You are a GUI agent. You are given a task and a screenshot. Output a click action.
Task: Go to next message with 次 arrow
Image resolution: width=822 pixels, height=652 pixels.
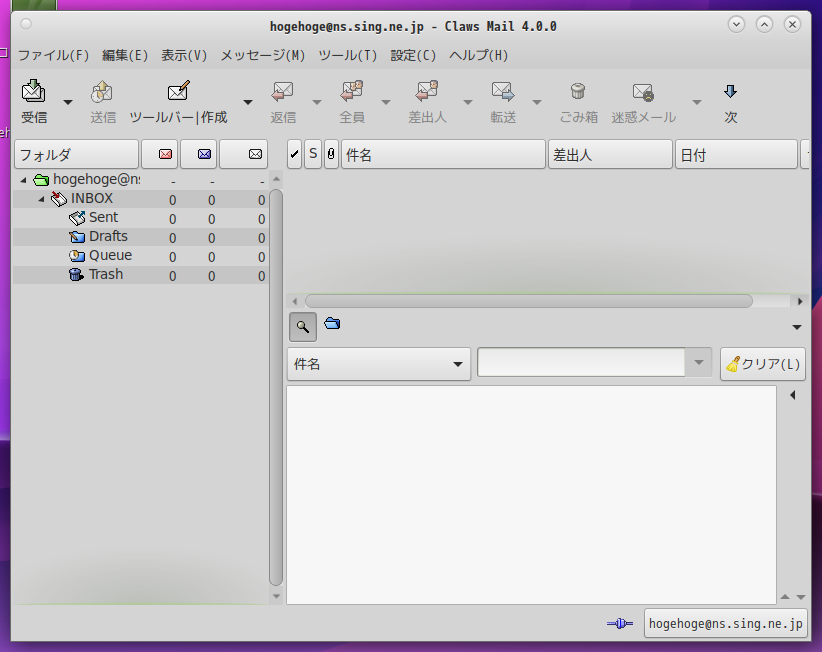coord(730,92)
